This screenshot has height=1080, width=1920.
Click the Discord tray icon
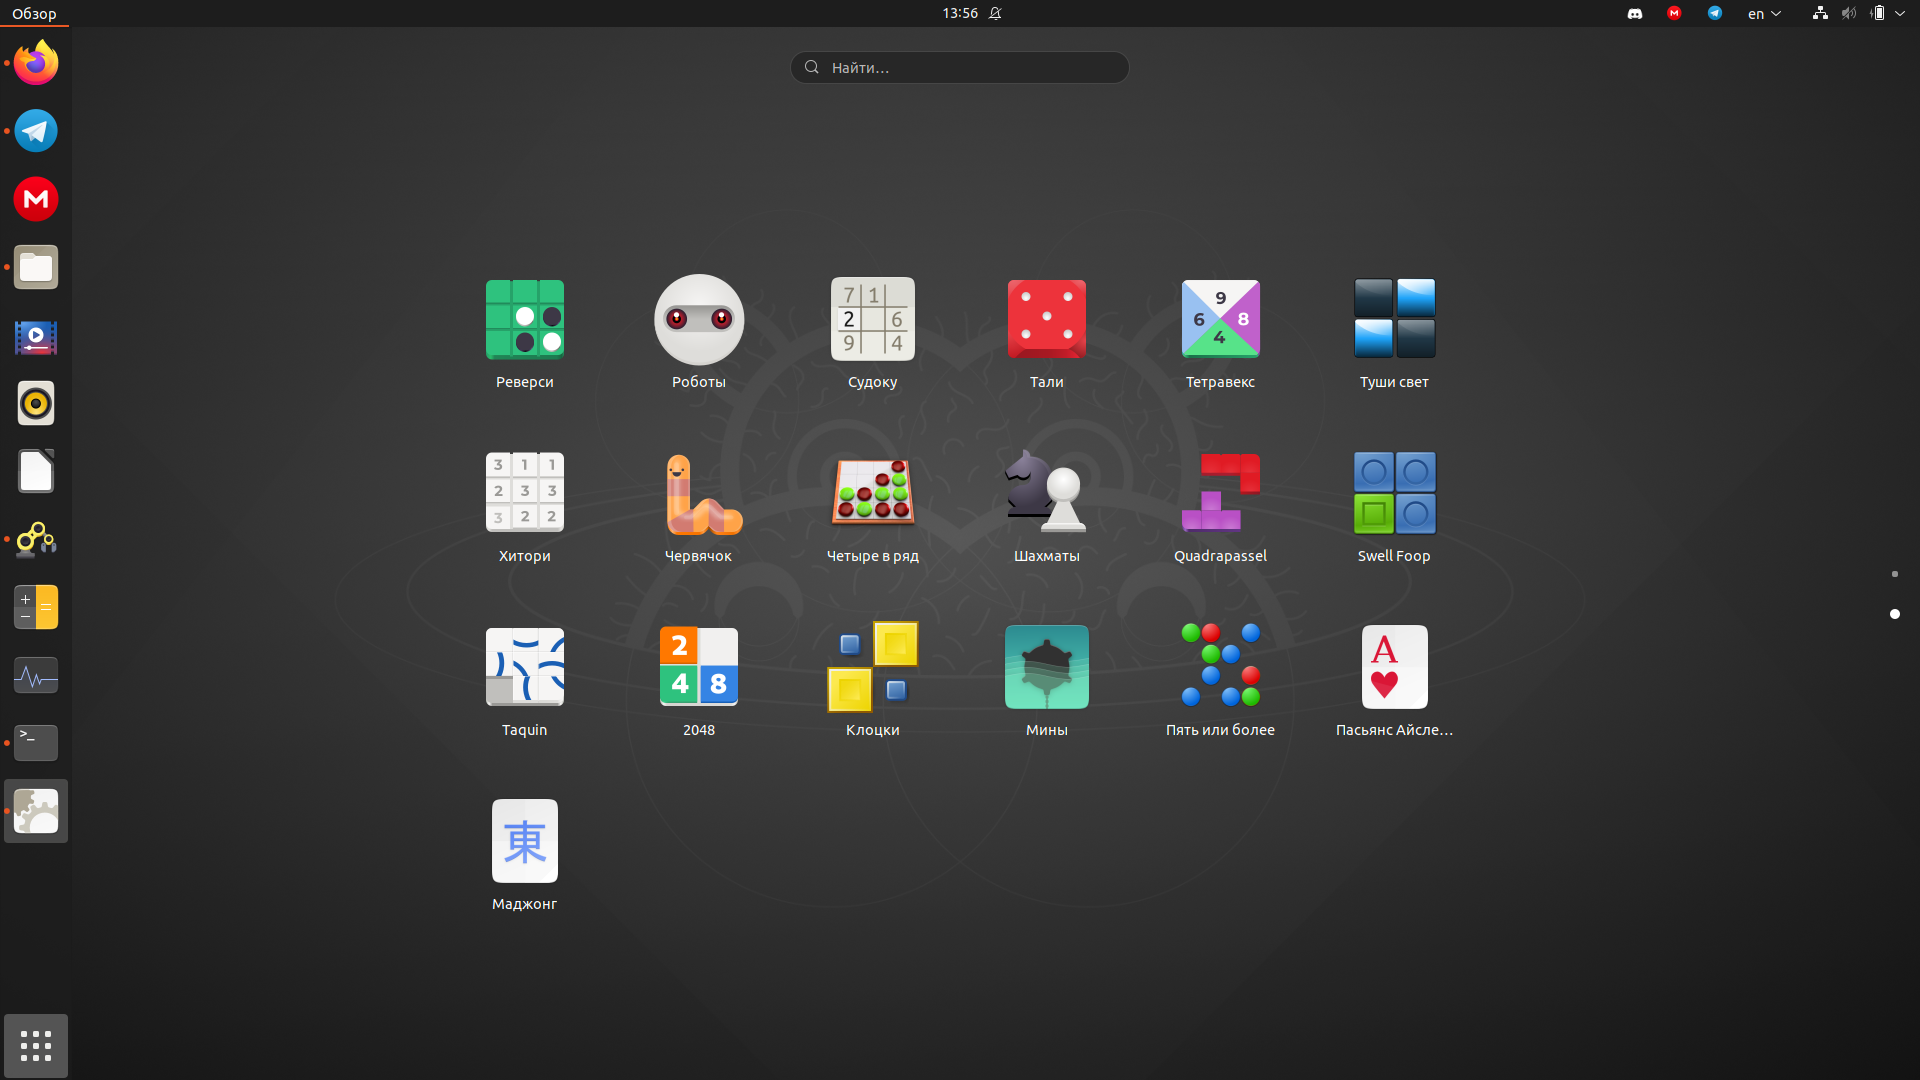[x=1635, y=13]
